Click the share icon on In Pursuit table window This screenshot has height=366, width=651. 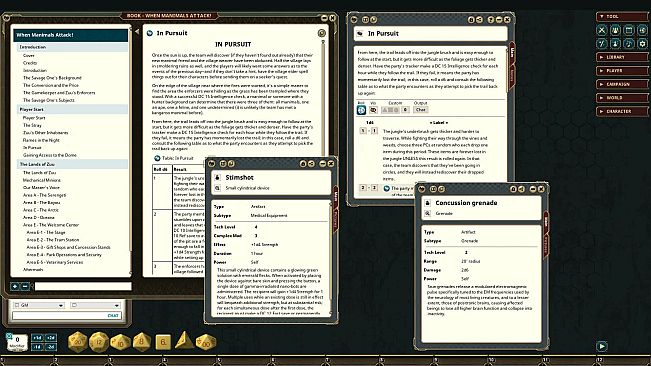[479, 20]
